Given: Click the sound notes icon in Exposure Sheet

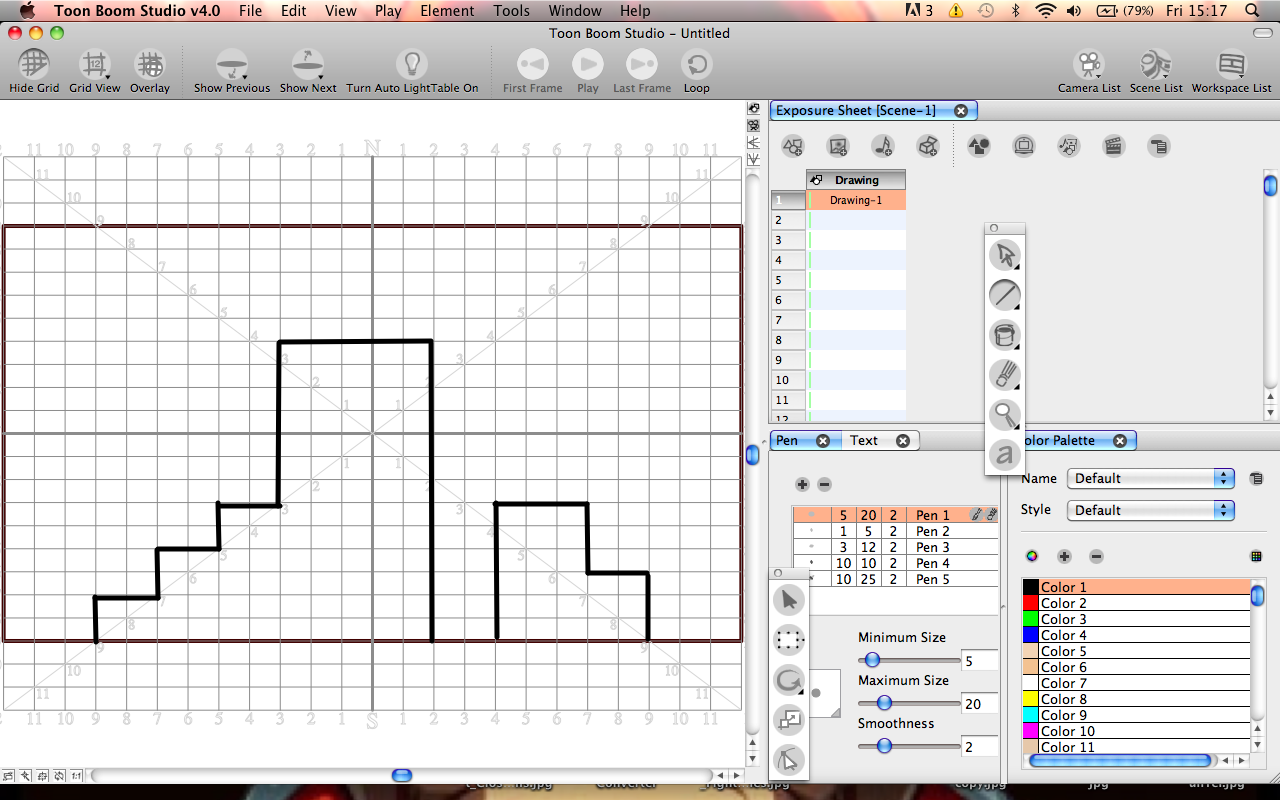Looking at the screenshot, I should pos(1068,146).
